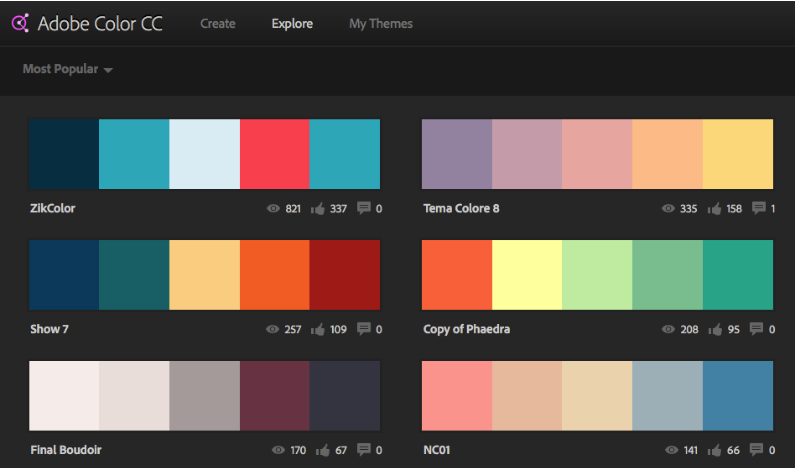The width and height of the screenshot is (795, 468).
Task: Click the 337 likes count of ZikColor
Action: point(339,209)
